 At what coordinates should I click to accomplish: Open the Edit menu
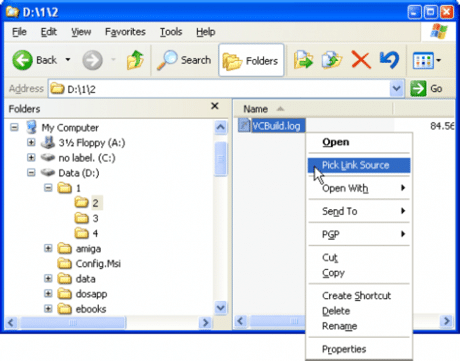[x=49, y=32]
